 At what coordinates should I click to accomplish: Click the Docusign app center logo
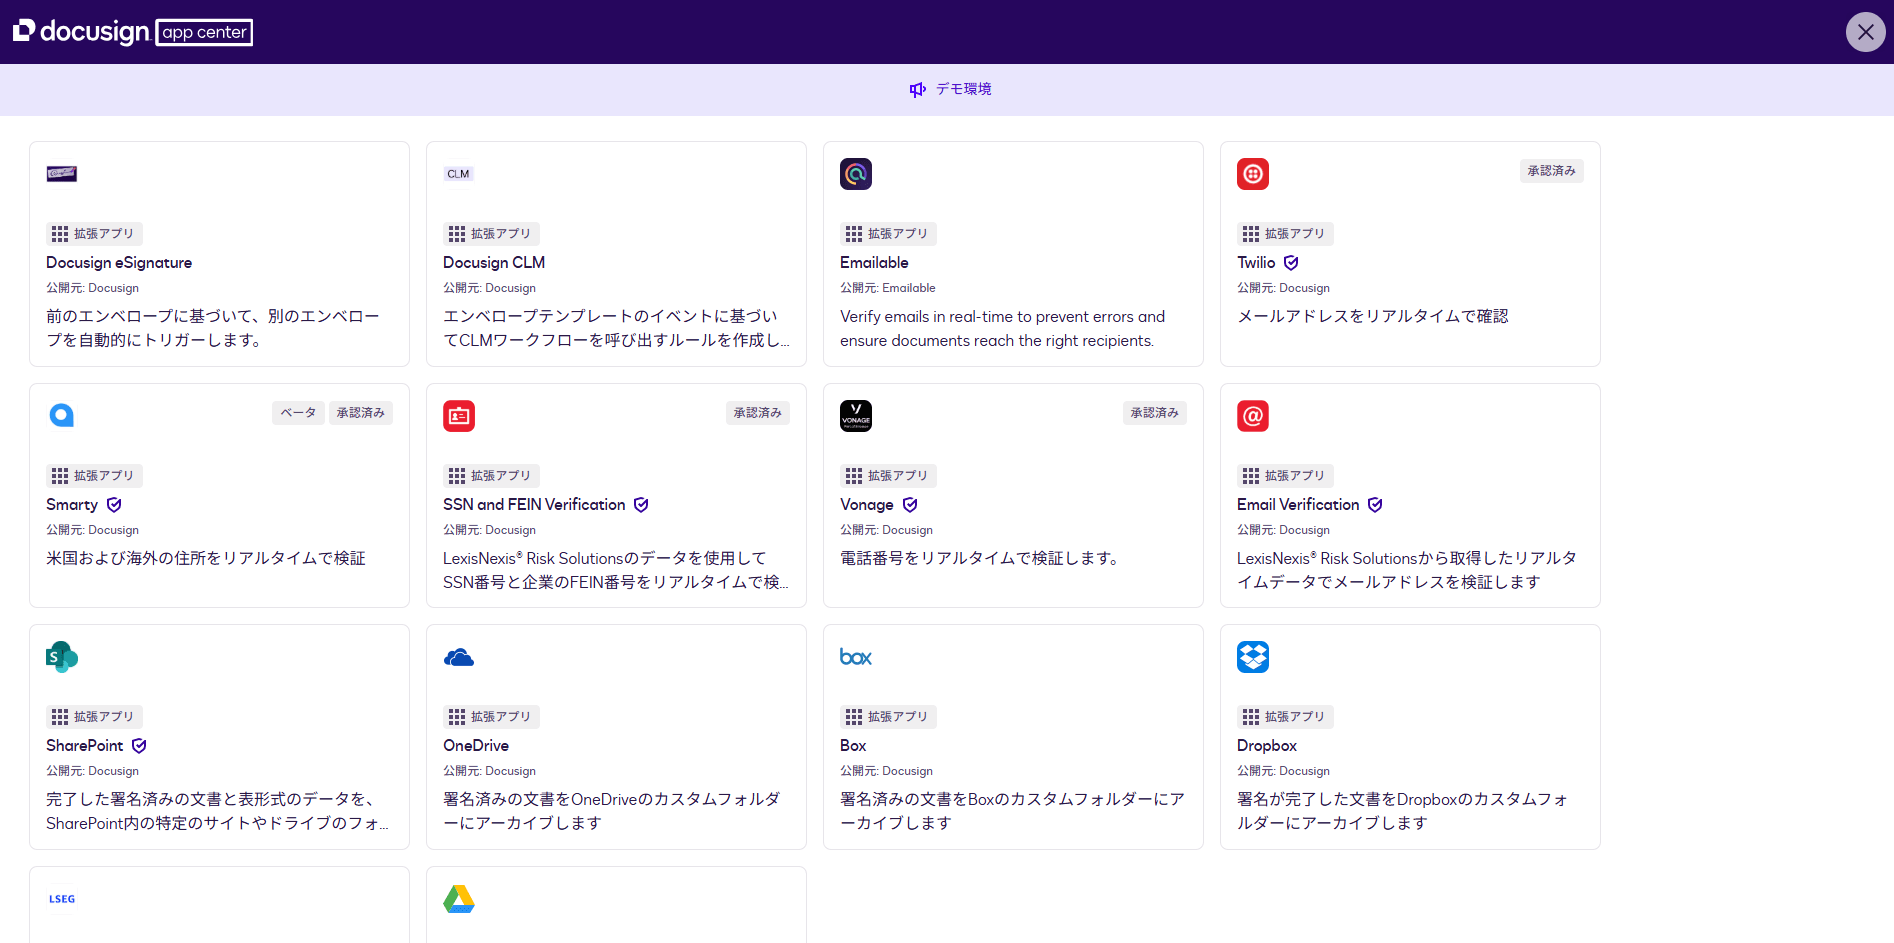tap(133, 32)
